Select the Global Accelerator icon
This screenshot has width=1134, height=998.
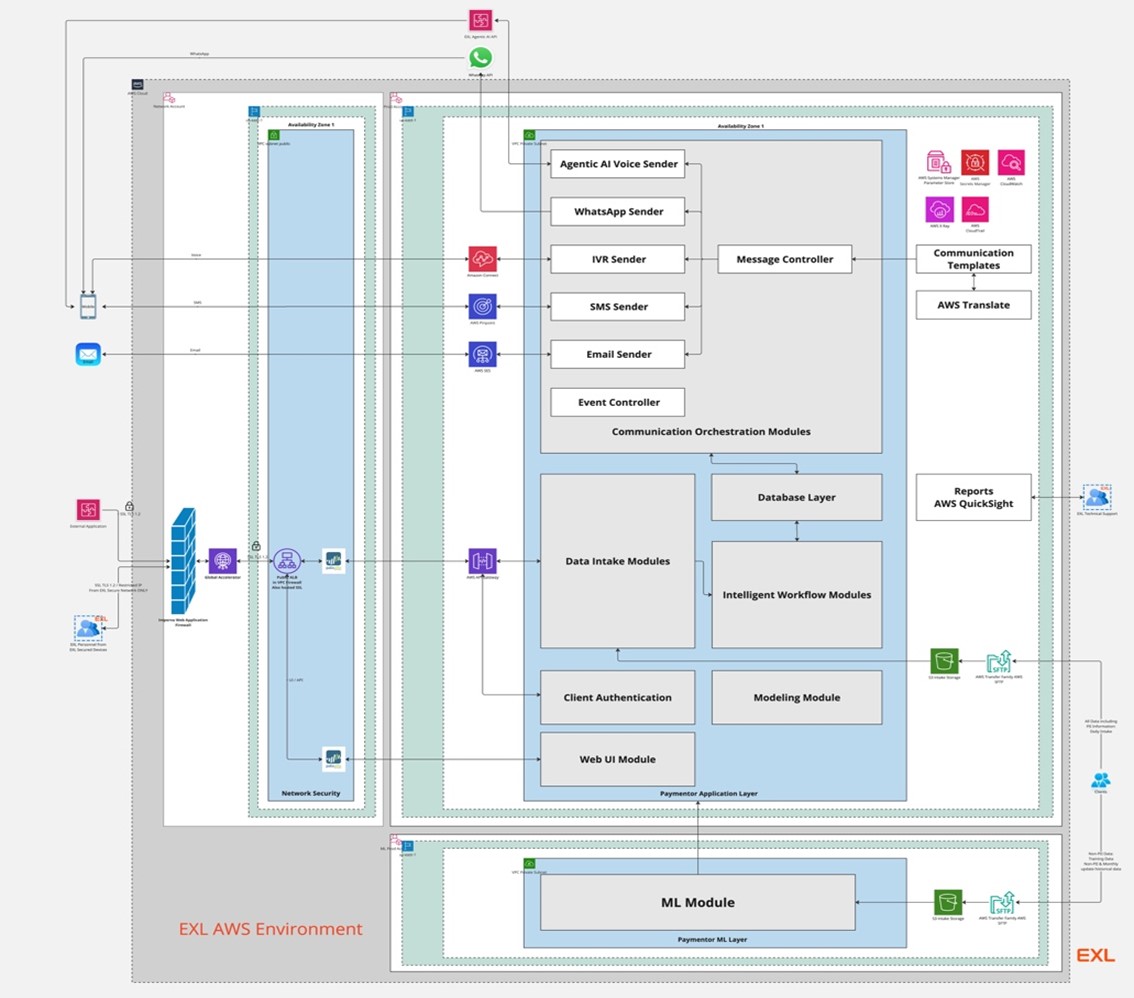223,561
